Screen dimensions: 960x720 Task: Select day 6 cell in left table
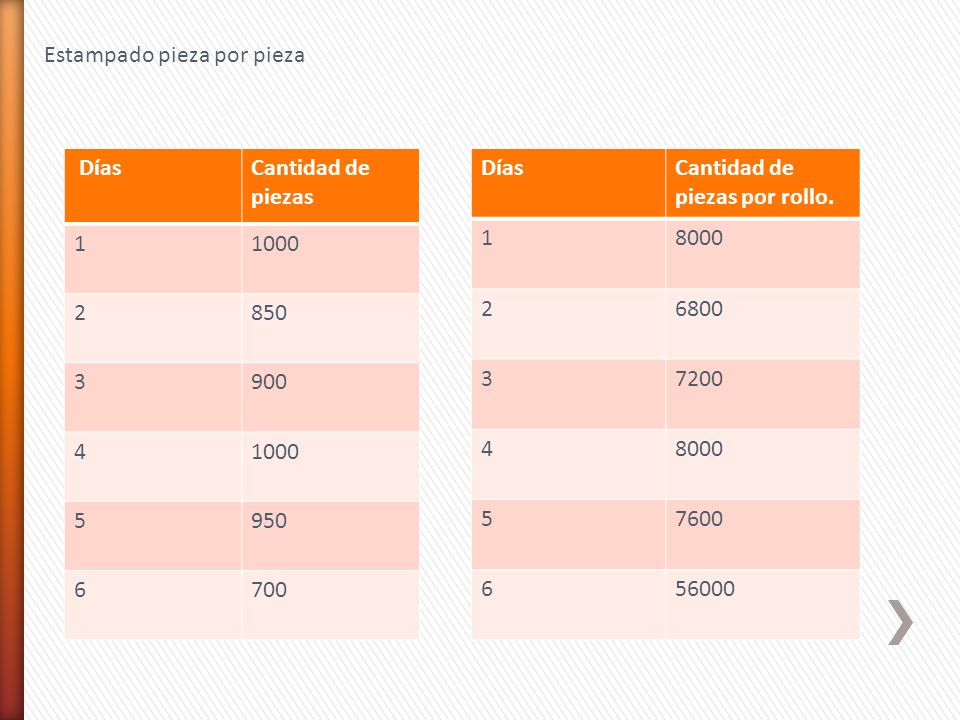point(153,604)
